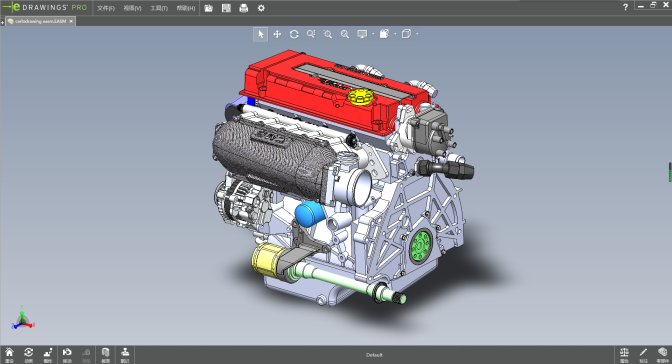Start the Animate playback tool
The height and width of the screenshot is (364, 672).
tap(29, 355)
